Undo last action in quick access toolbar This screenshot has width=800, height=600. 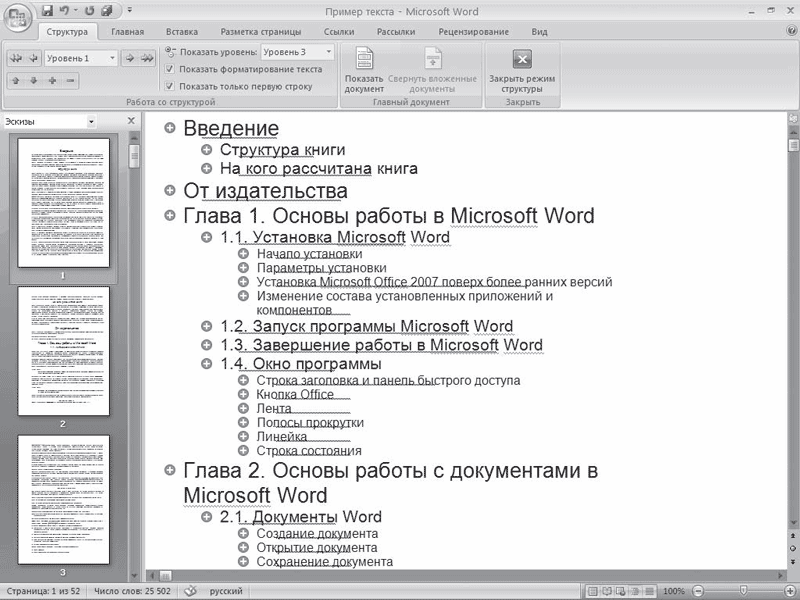tap(64, 10)
